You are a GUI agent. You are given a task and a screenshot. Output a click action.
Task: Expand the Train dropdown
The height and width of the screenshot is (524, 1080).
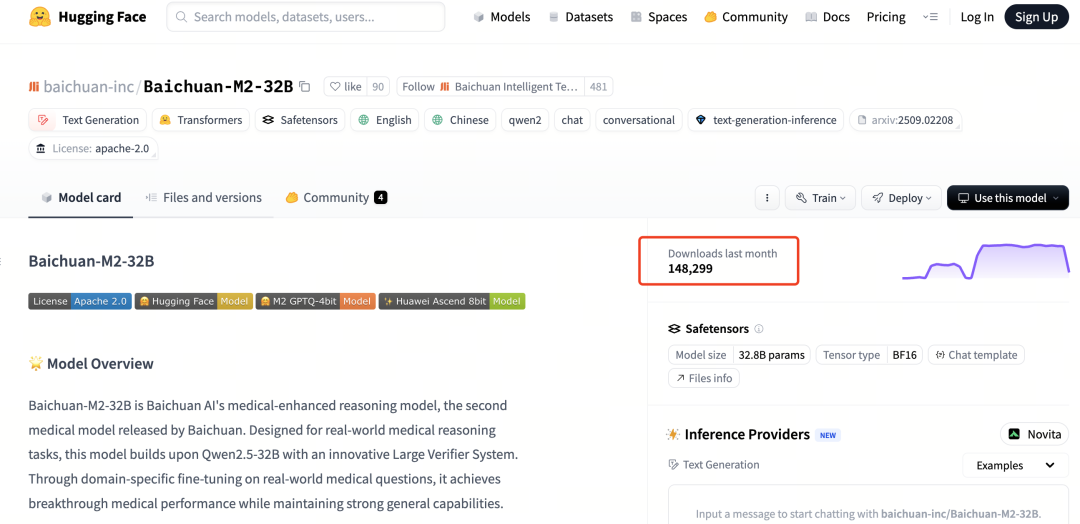coord(820,198)
